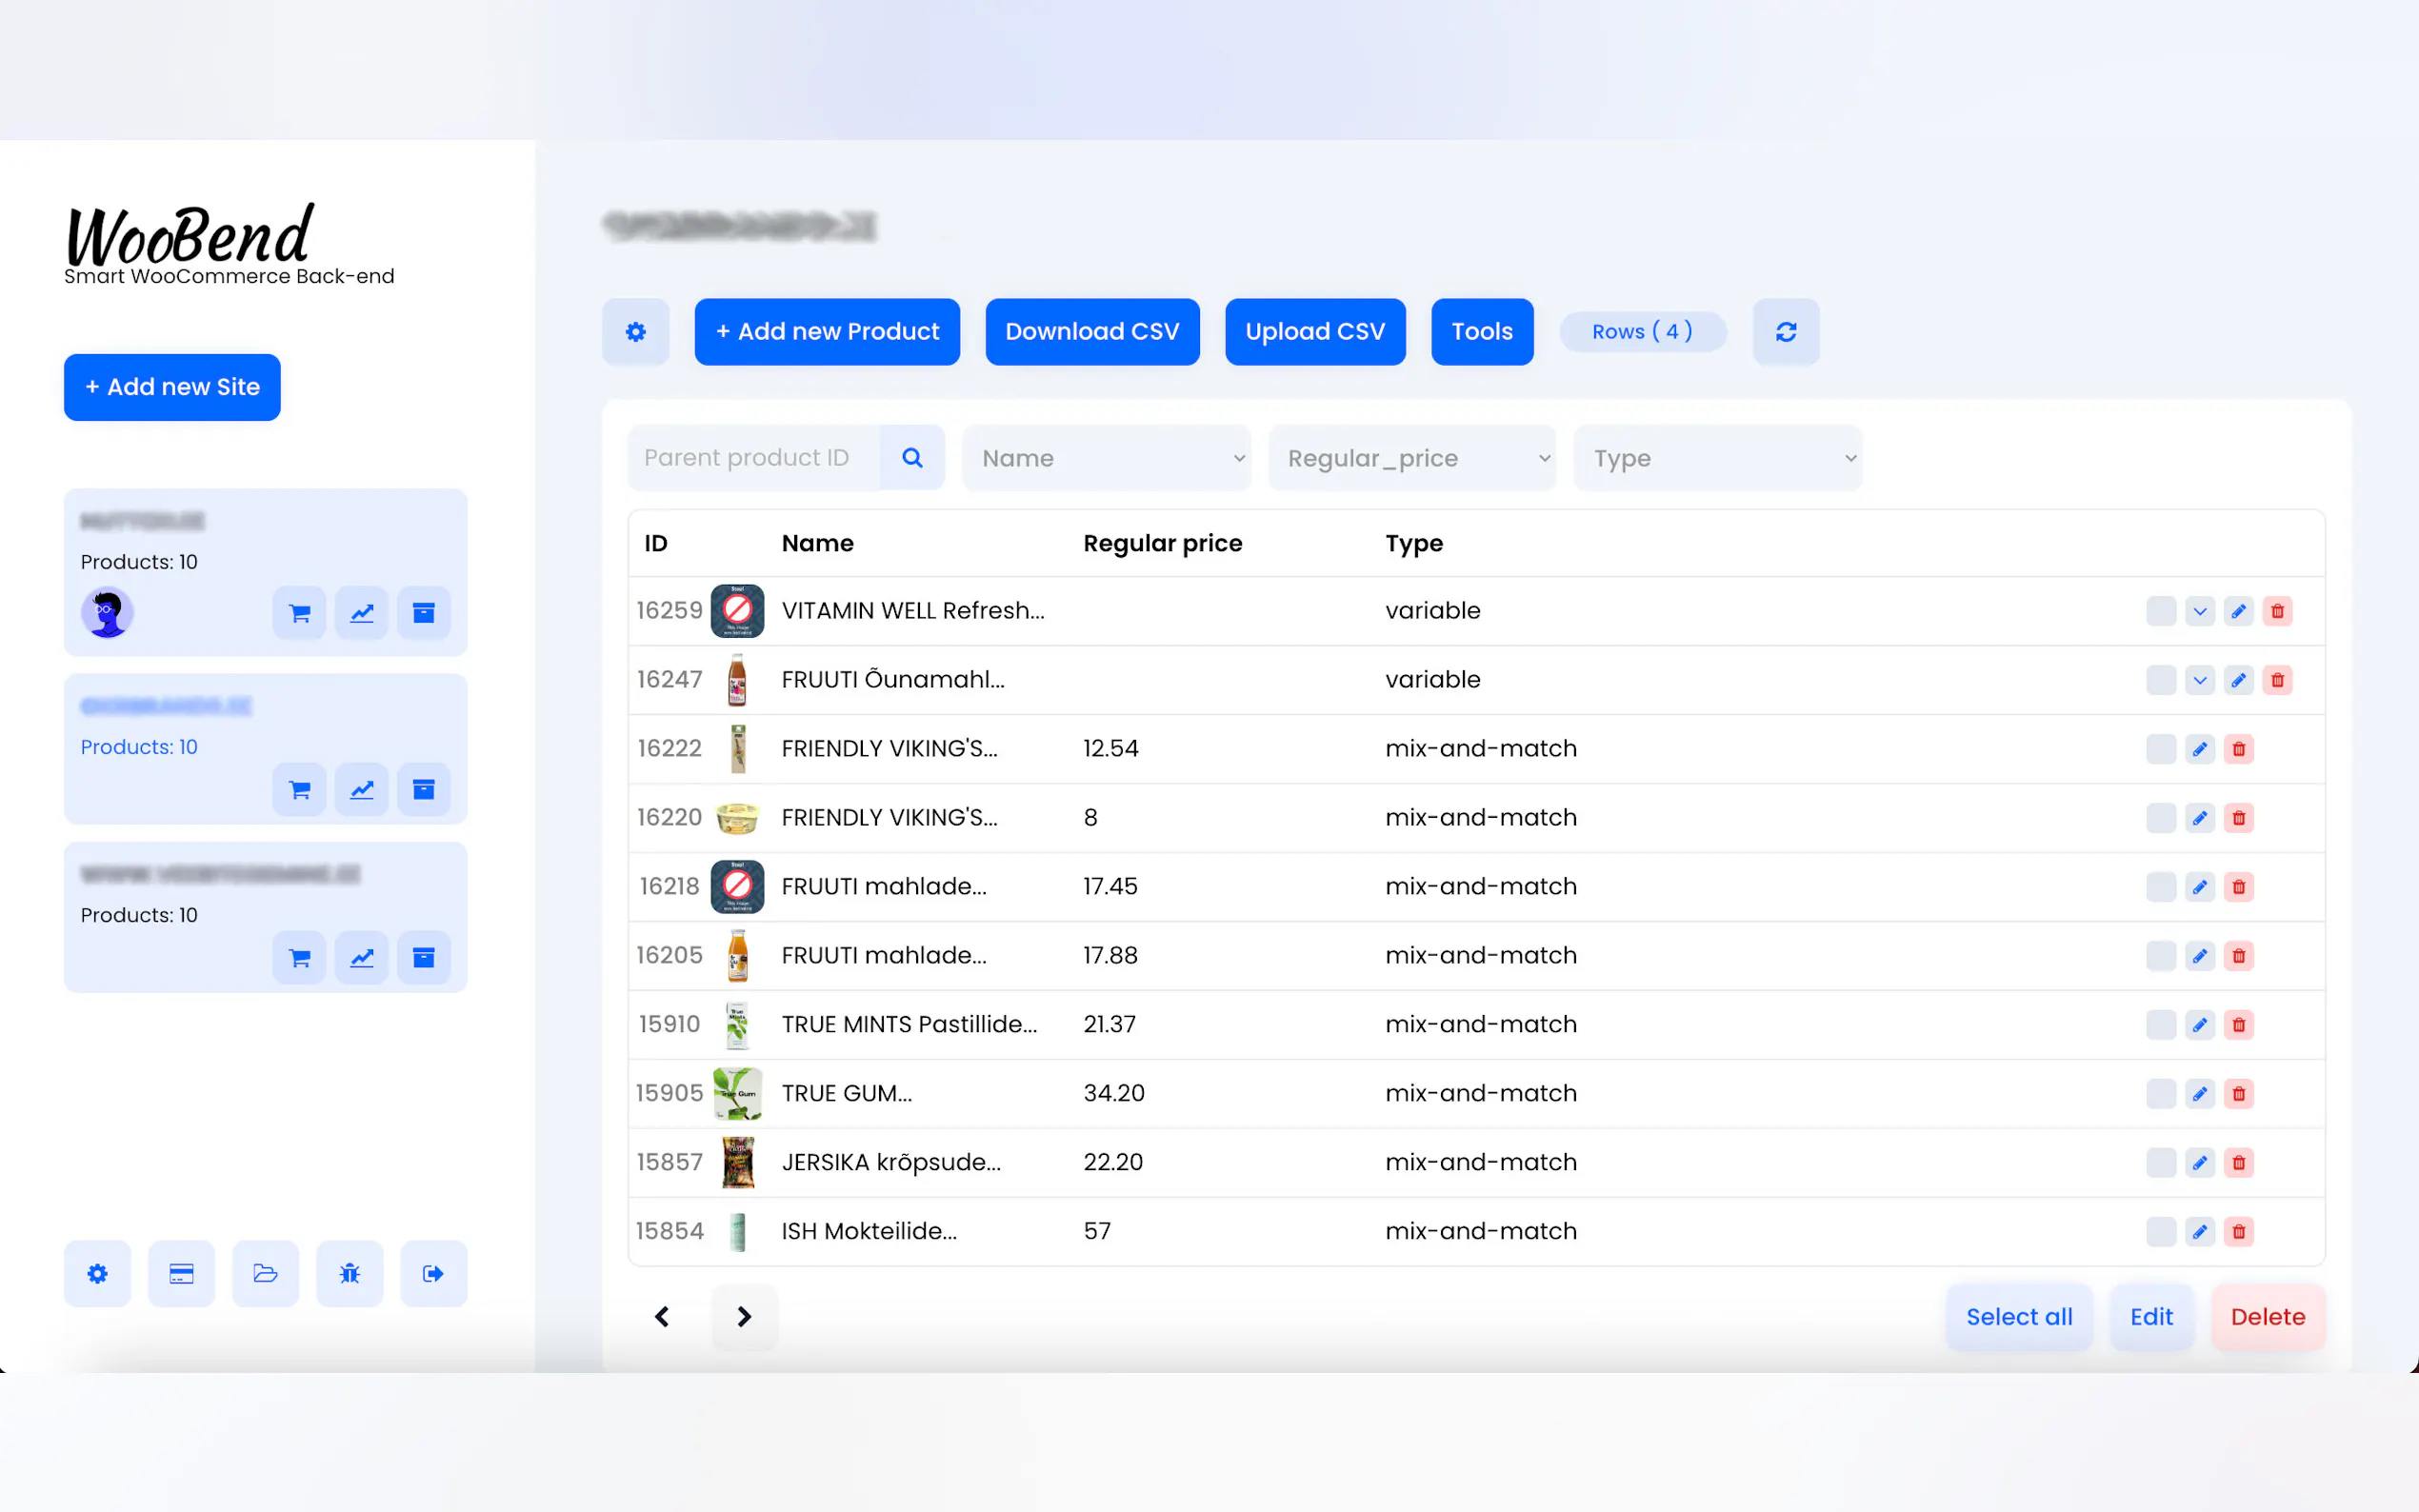Delete product 15905 with trash icon

pos(2238,1094)
